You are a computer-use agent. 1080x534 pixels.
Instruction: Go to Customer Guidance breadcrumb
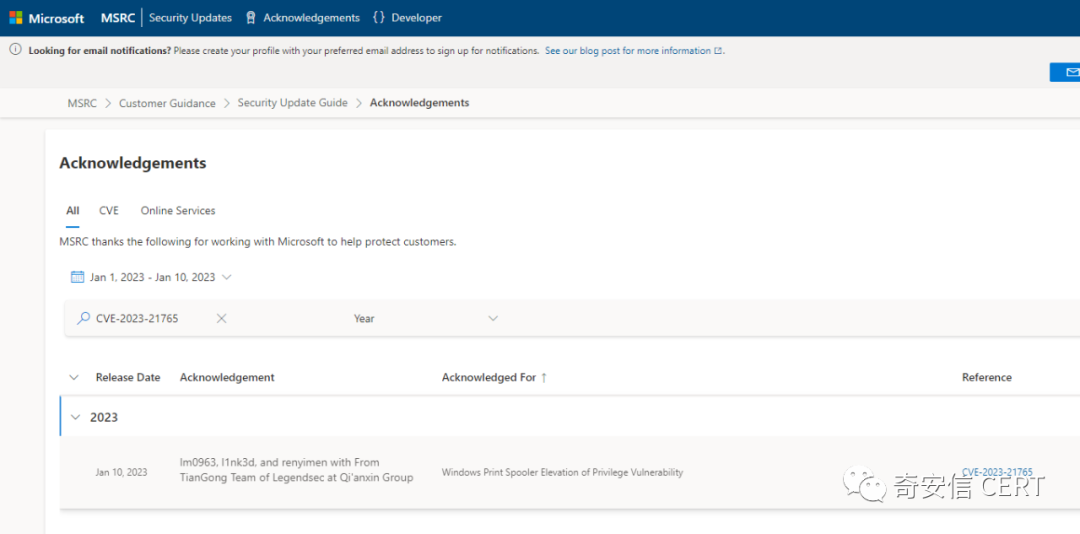pyautogui.click(x=167, y=103)
